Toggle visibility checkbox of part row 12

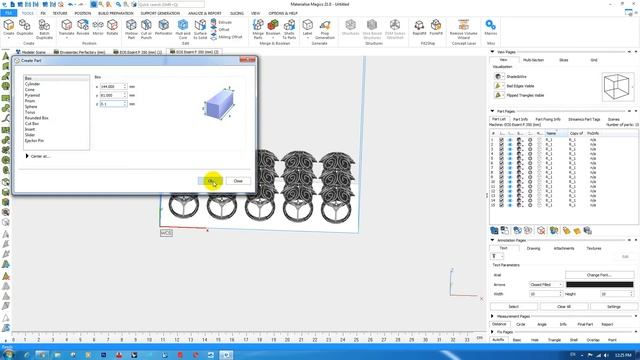(x=501, y=191)
